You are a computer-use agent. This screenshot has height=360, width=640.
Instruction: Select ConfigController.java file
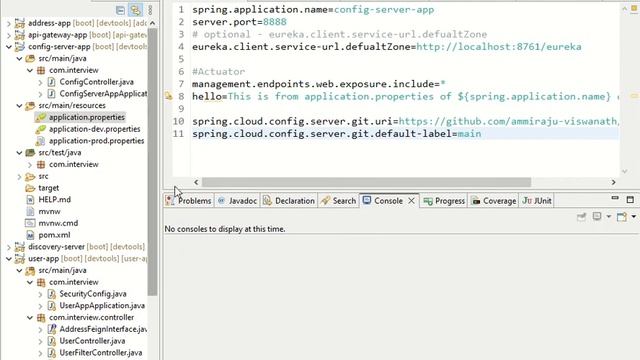[96, 82]
